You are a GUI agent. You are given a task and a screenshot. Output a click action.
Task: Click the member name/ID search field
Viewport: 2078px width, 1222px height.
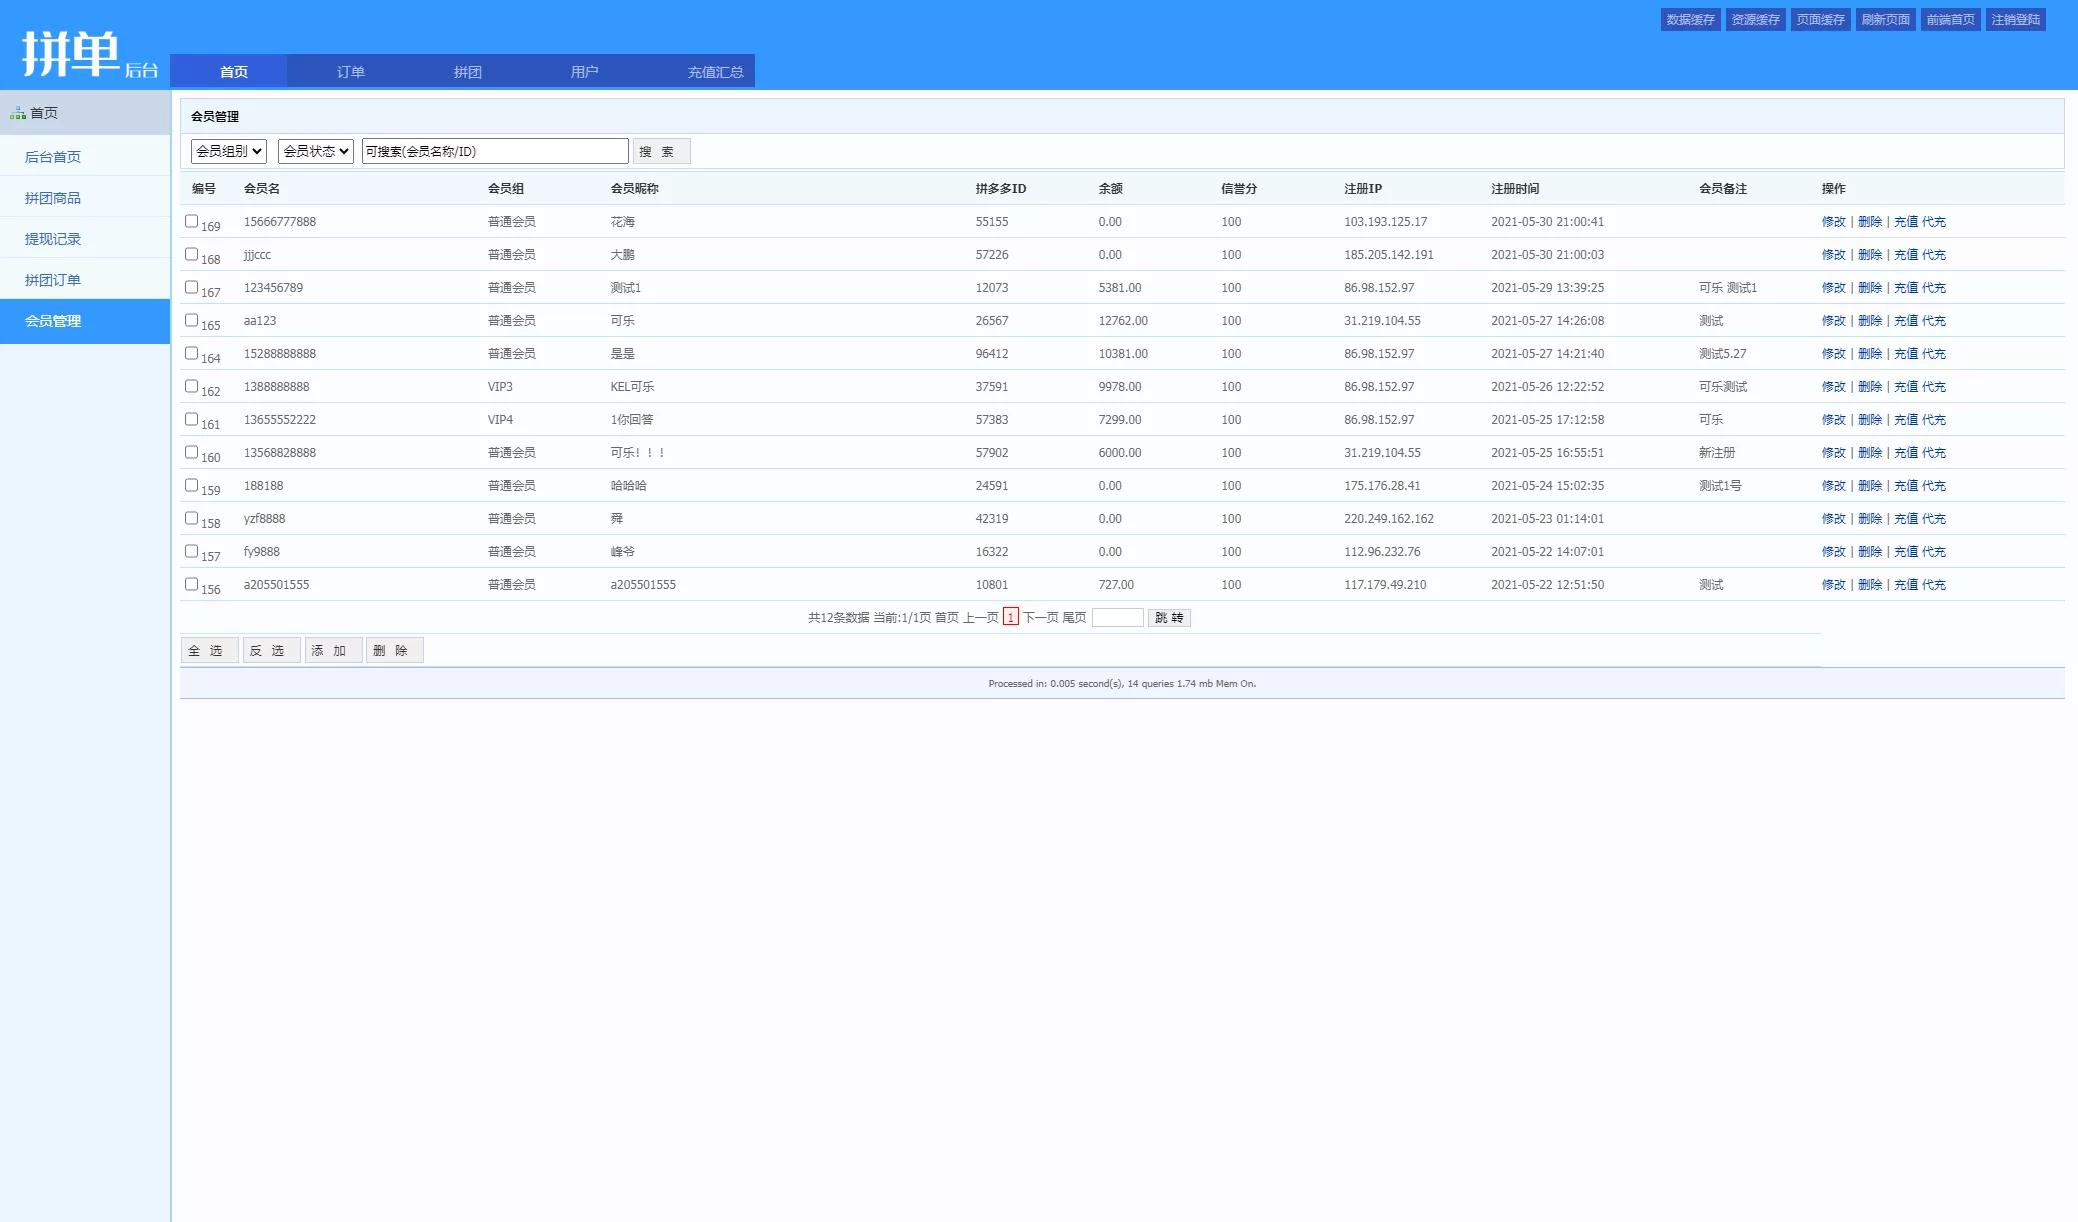[495, 151]
